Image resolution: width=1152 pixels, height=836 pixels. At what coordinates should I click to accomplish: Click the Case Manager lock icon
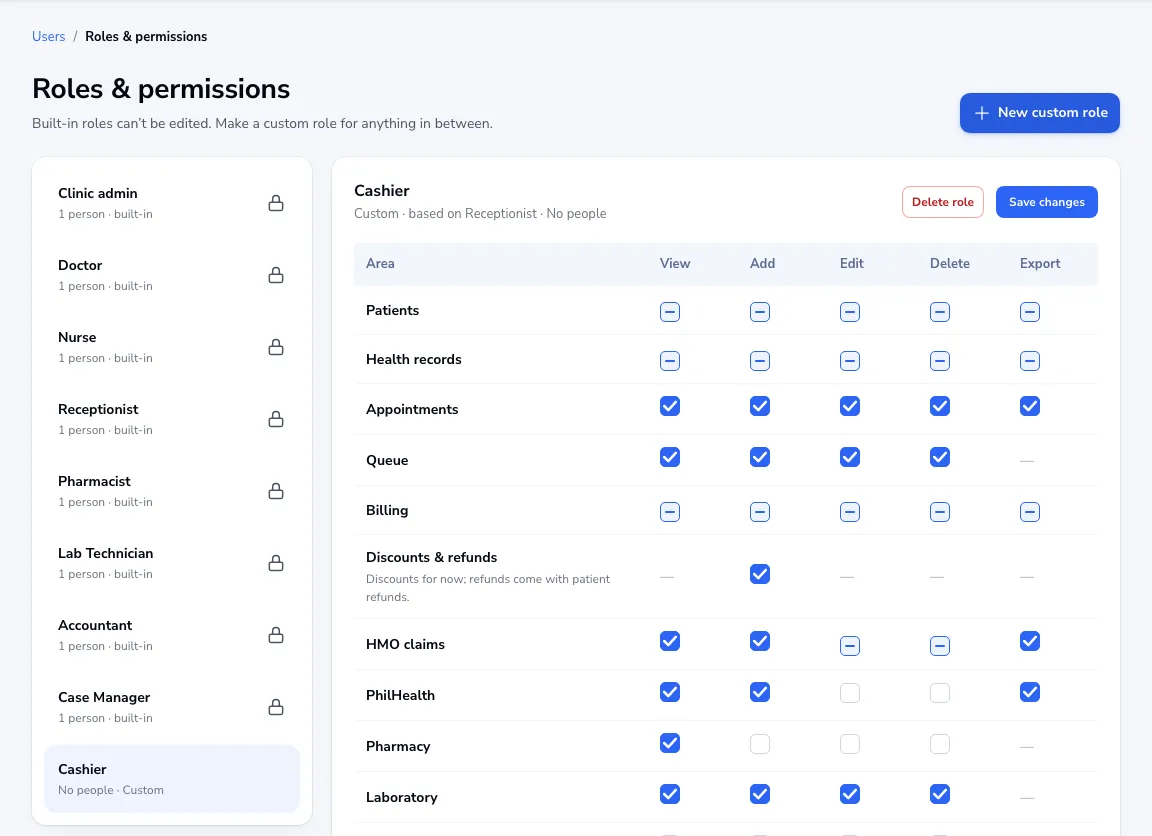pos(276,707)
